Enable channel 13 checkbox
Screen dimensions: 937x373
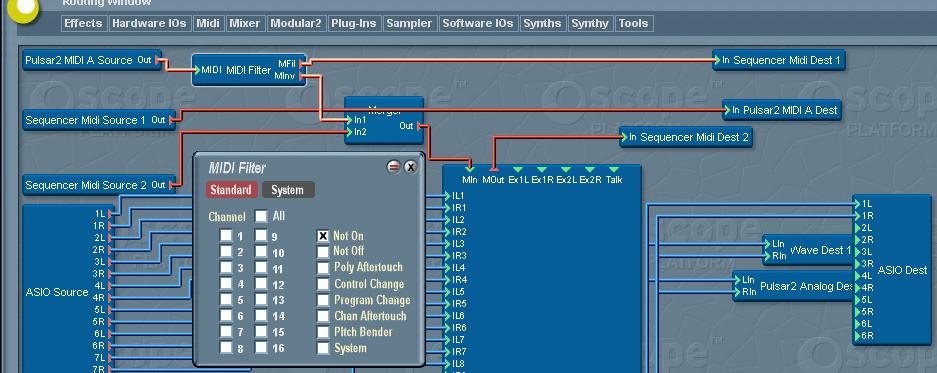point(261,299)
